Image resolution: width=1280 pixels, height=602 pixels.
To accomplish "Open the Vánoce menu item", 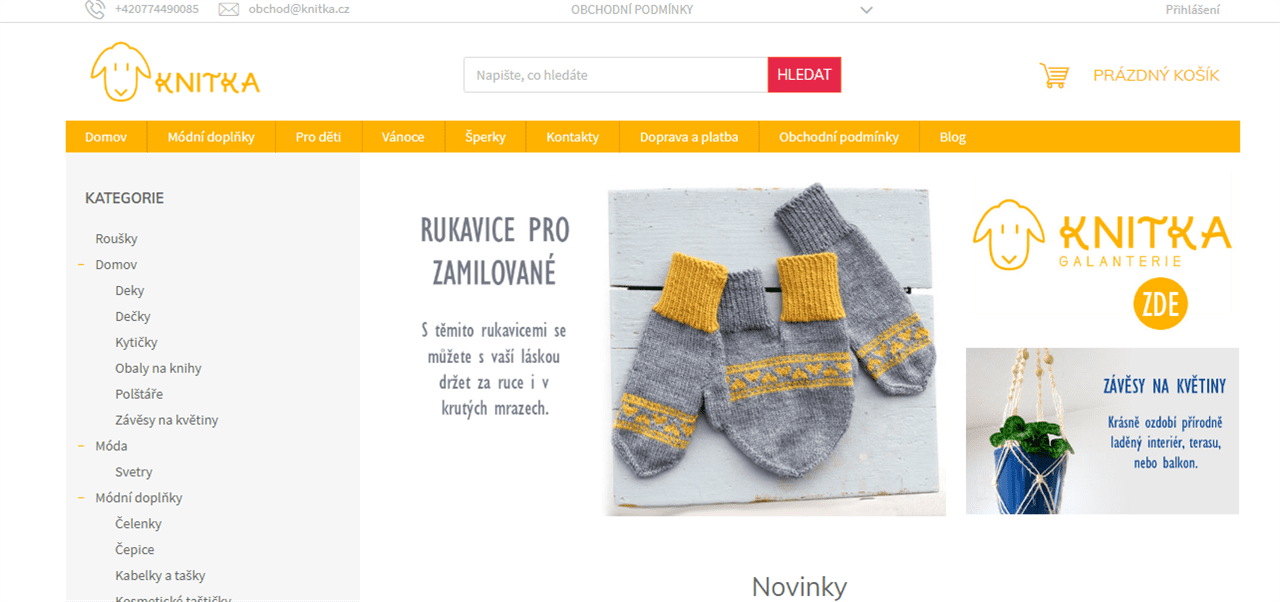I will pyautogui.click(x=403, y=137).
